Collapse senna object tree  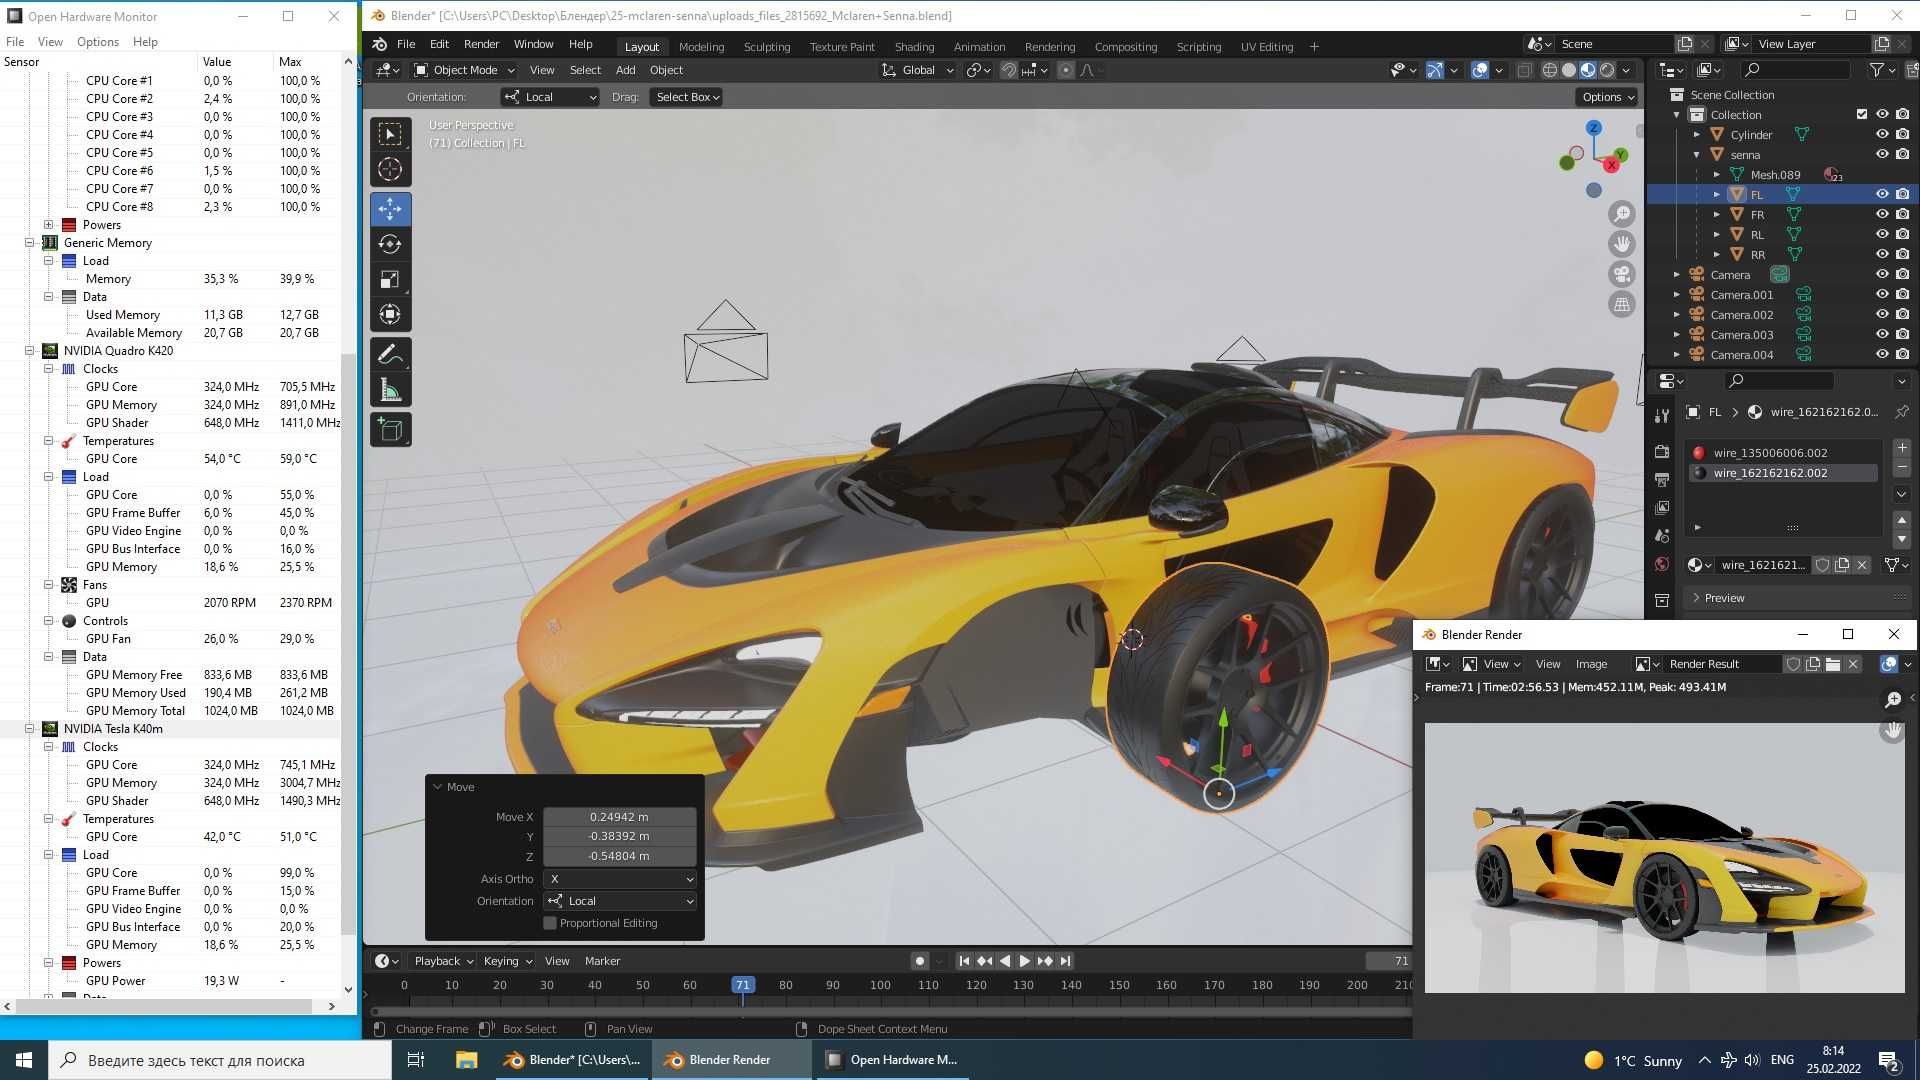point(1697,154)
